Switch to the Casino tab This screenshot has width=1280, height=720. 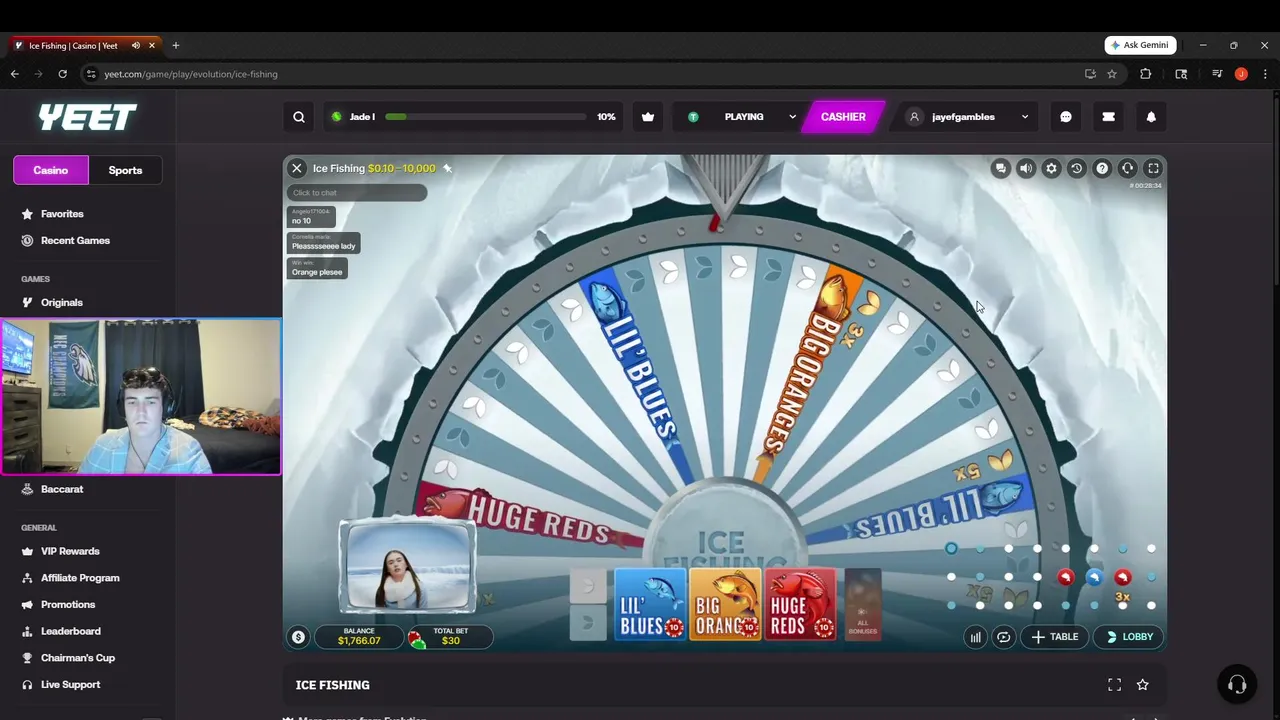(51, 170)
